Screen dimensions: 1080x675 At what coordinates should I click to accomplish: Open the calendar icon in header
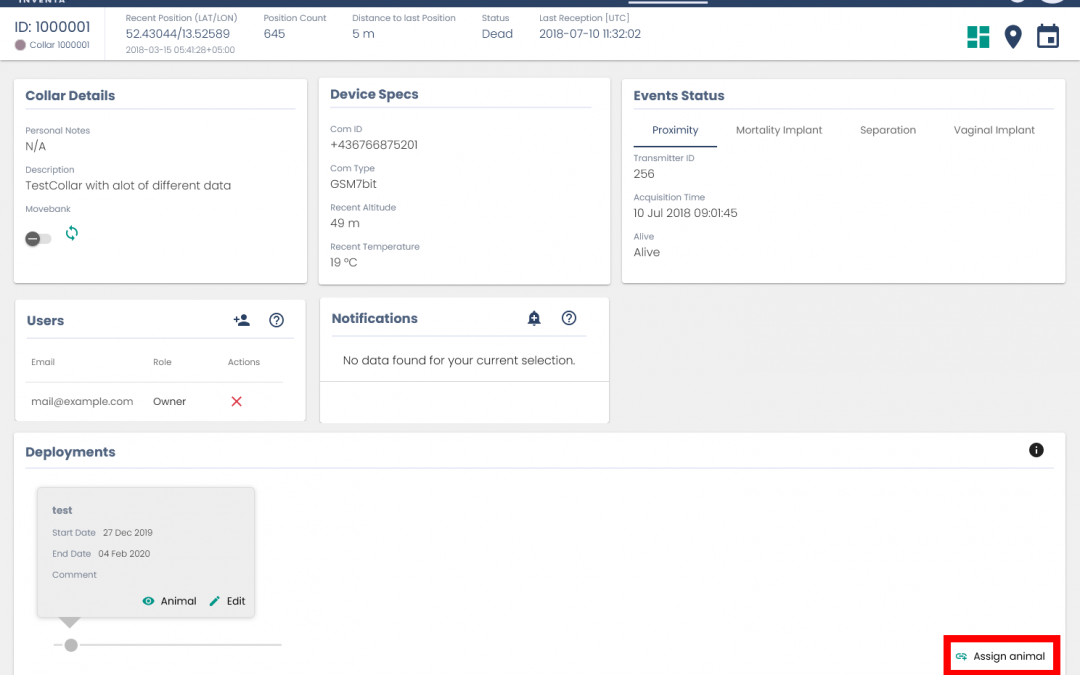[1047, 37]
